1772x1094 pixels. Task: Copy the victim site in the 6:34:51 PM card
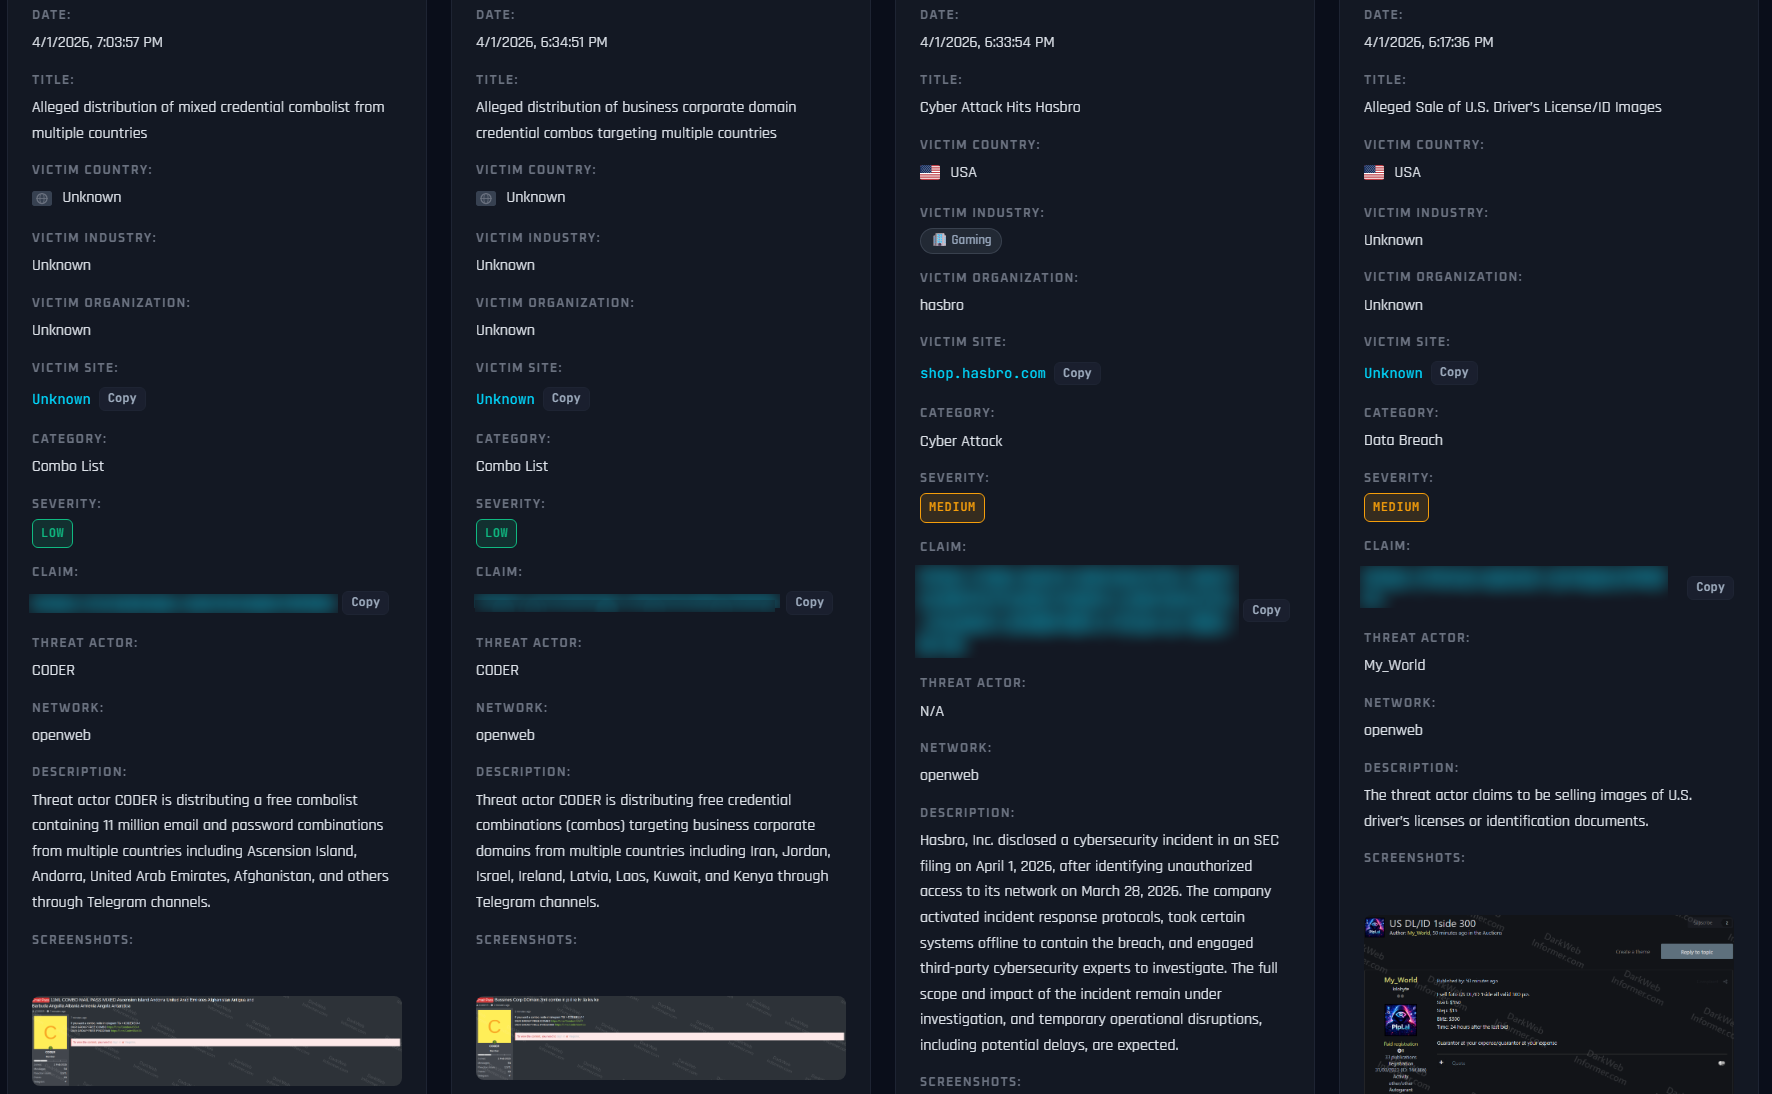565,398
